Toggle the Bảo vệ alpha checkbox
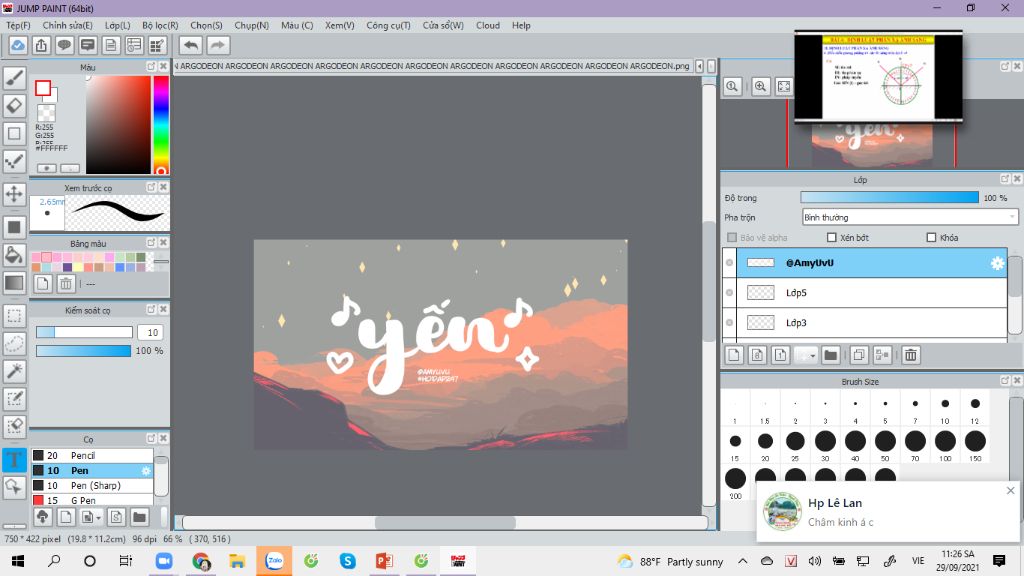Image resolution: width=1024 pixels, height=576 pixels. [x=732, y=238]
